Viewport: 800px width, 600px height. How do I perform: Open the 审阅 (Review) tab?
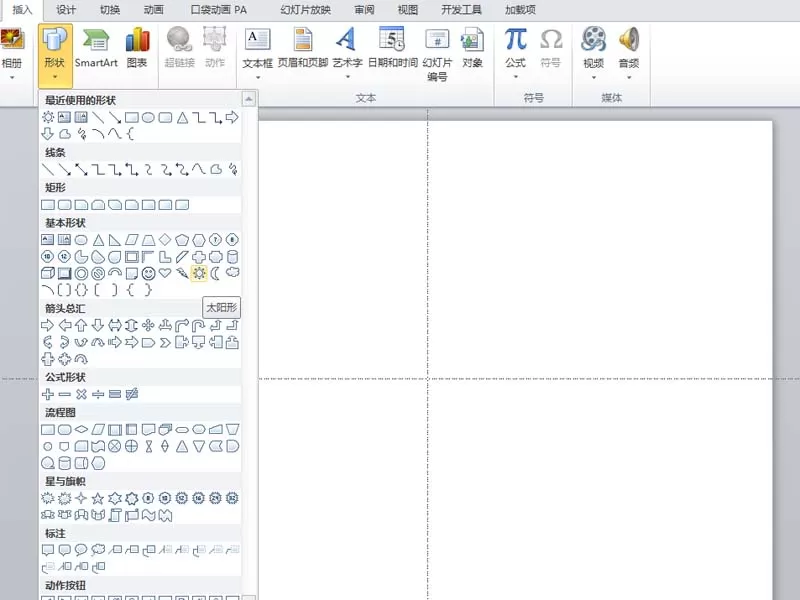364,10
